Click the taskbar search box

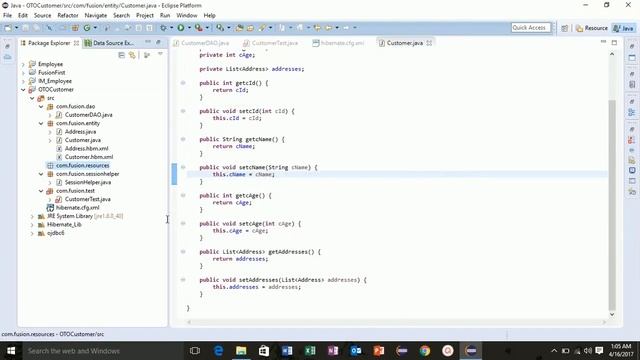[x=103, y=351]
